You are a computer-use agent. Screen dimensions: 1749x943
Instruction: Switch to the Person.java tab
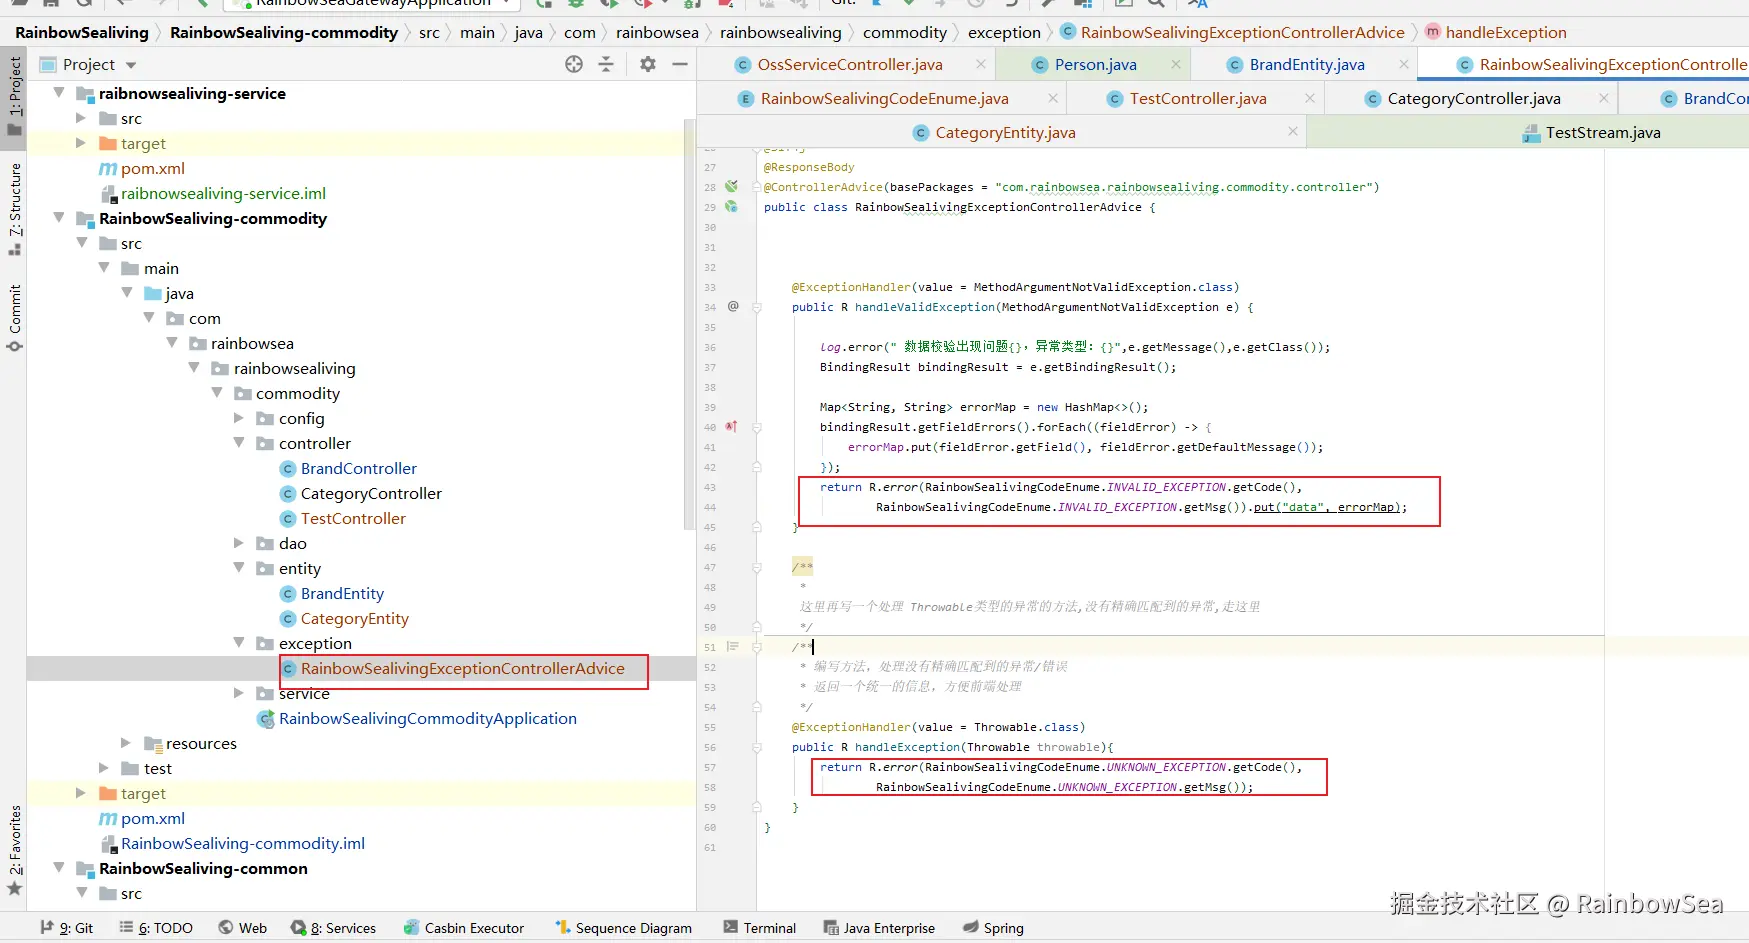point(1095,65)
